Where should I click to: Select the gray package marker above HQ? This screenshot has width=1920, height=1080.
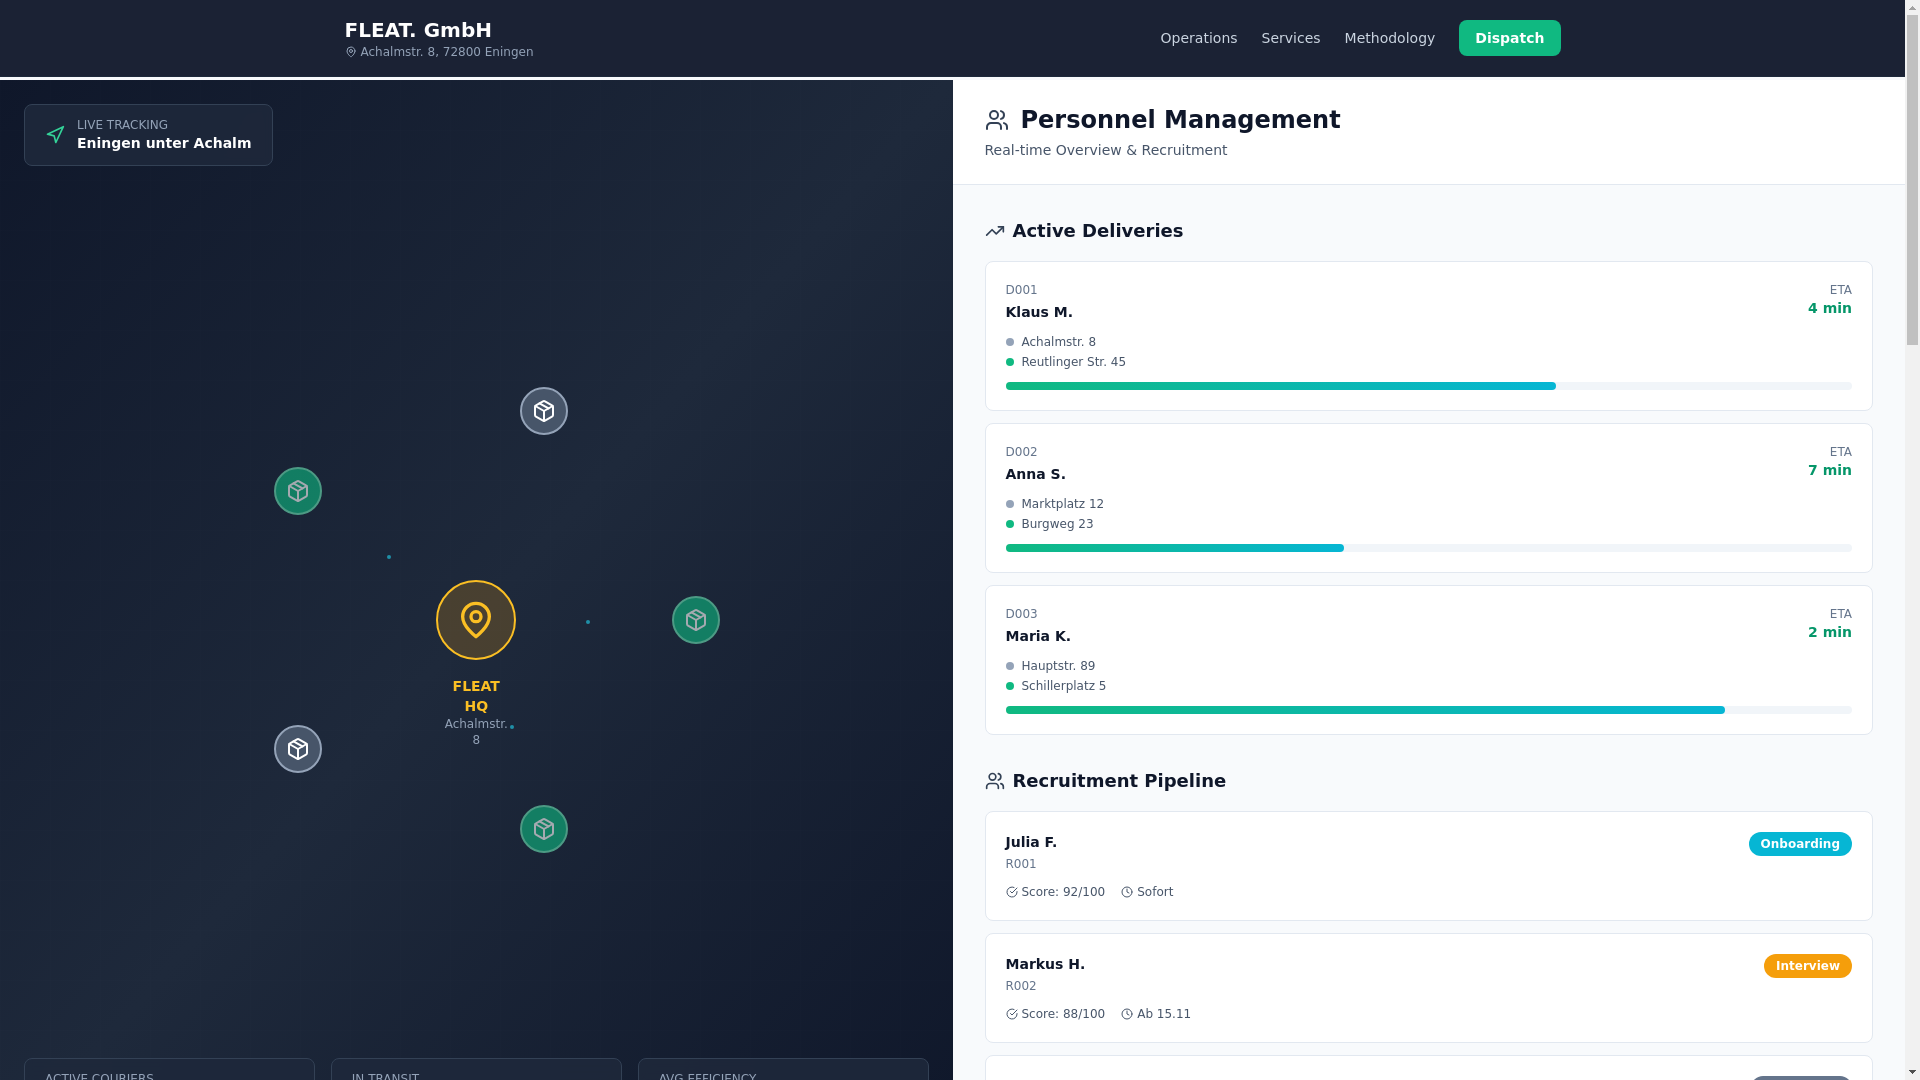point(544,411)
